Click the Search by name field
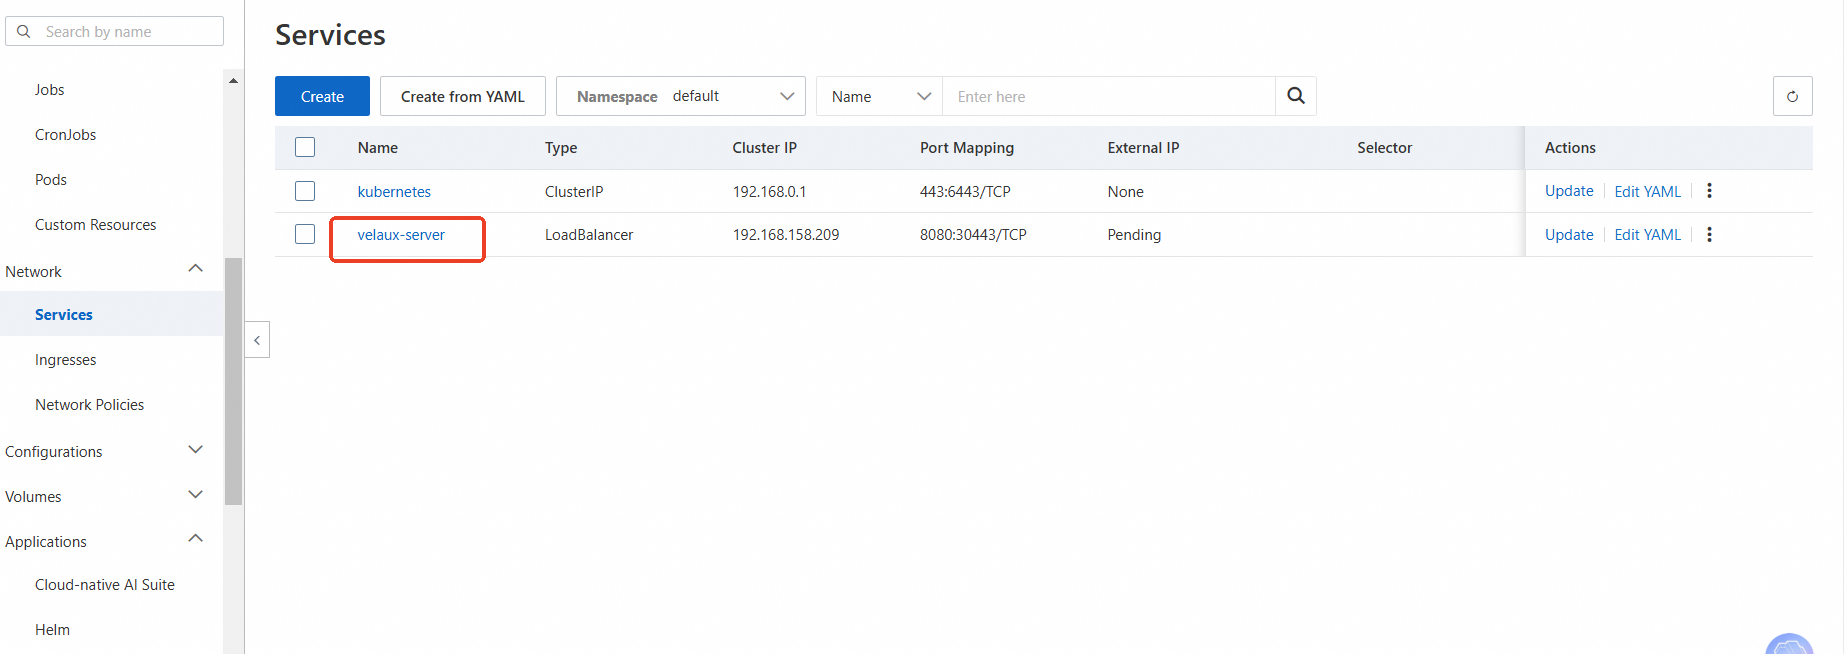The width and height of the screenshot is (1847, 654). (114, 31)
